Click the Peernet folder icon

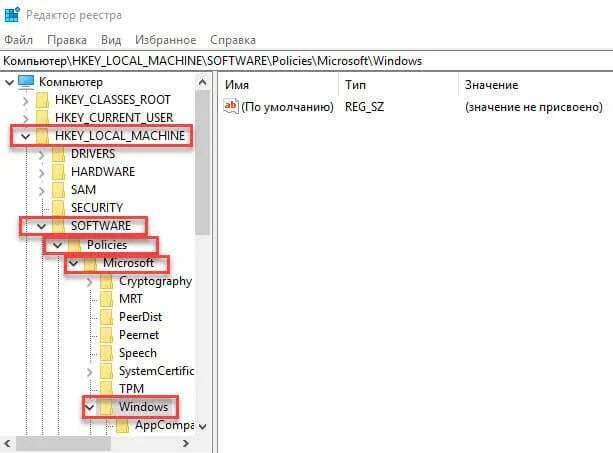(x=106, y=335)
